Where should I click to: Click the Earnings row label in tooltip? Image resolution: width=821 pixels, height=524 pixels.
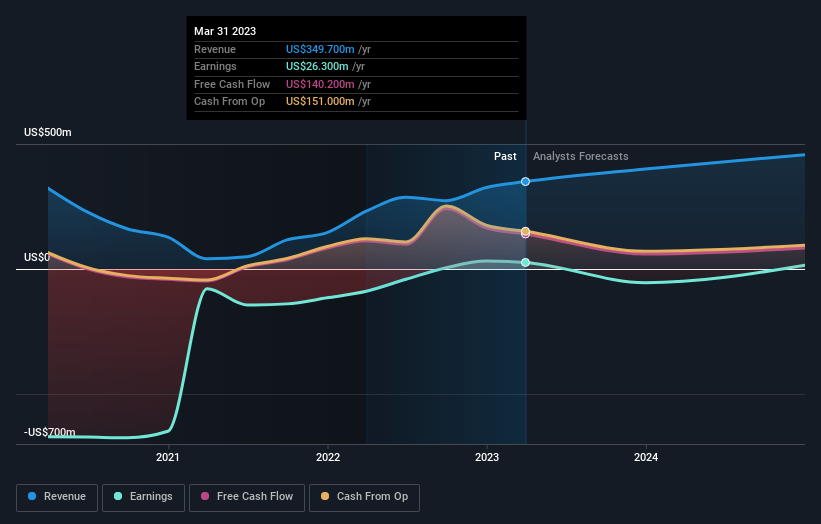tap(215, 66)
